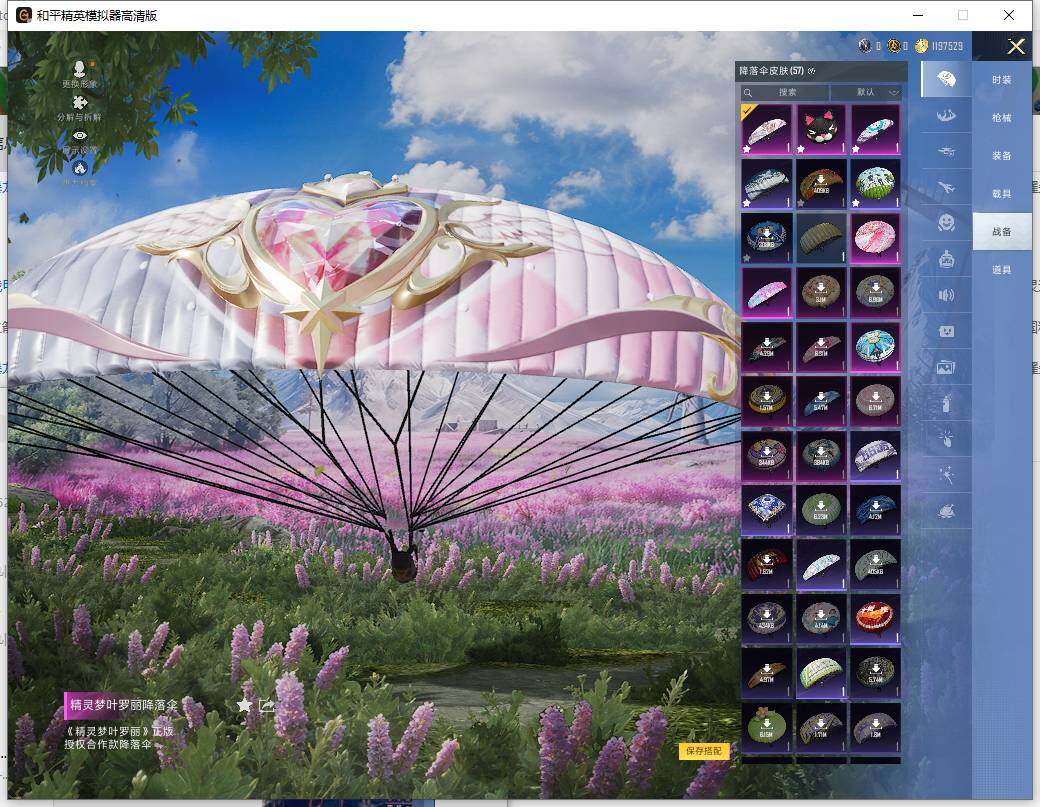
Task: Click the 搜索 skin search field
Action: (x=787, y=92)
